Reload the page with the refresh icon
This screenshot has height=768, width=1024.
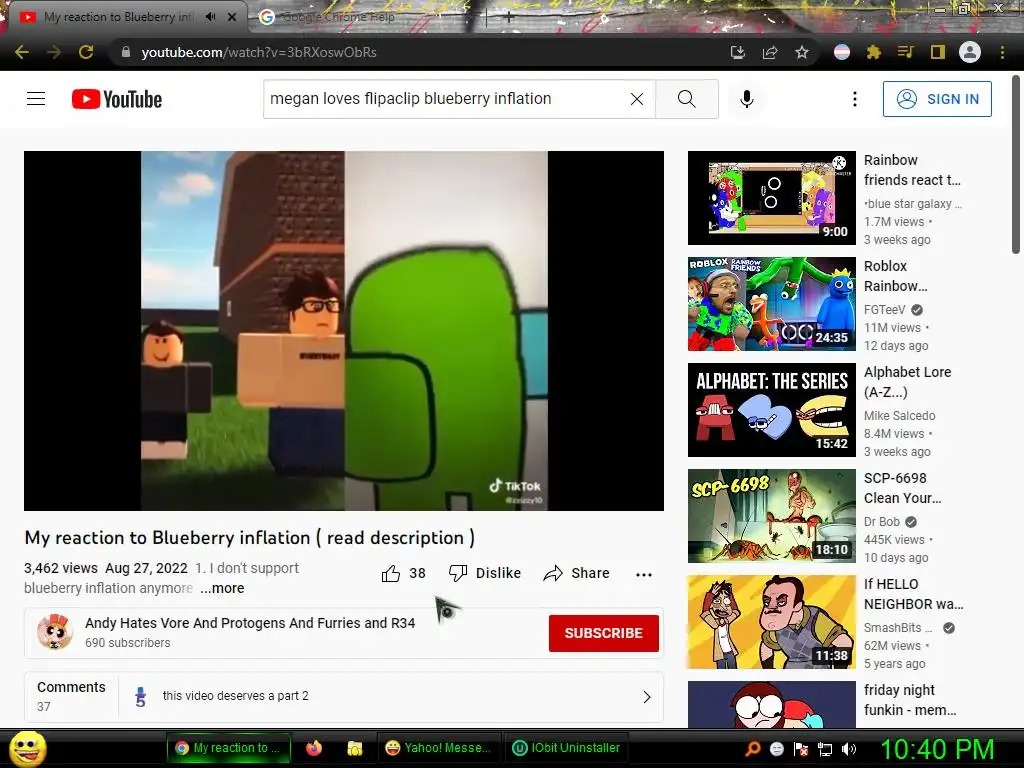(86, 52)
